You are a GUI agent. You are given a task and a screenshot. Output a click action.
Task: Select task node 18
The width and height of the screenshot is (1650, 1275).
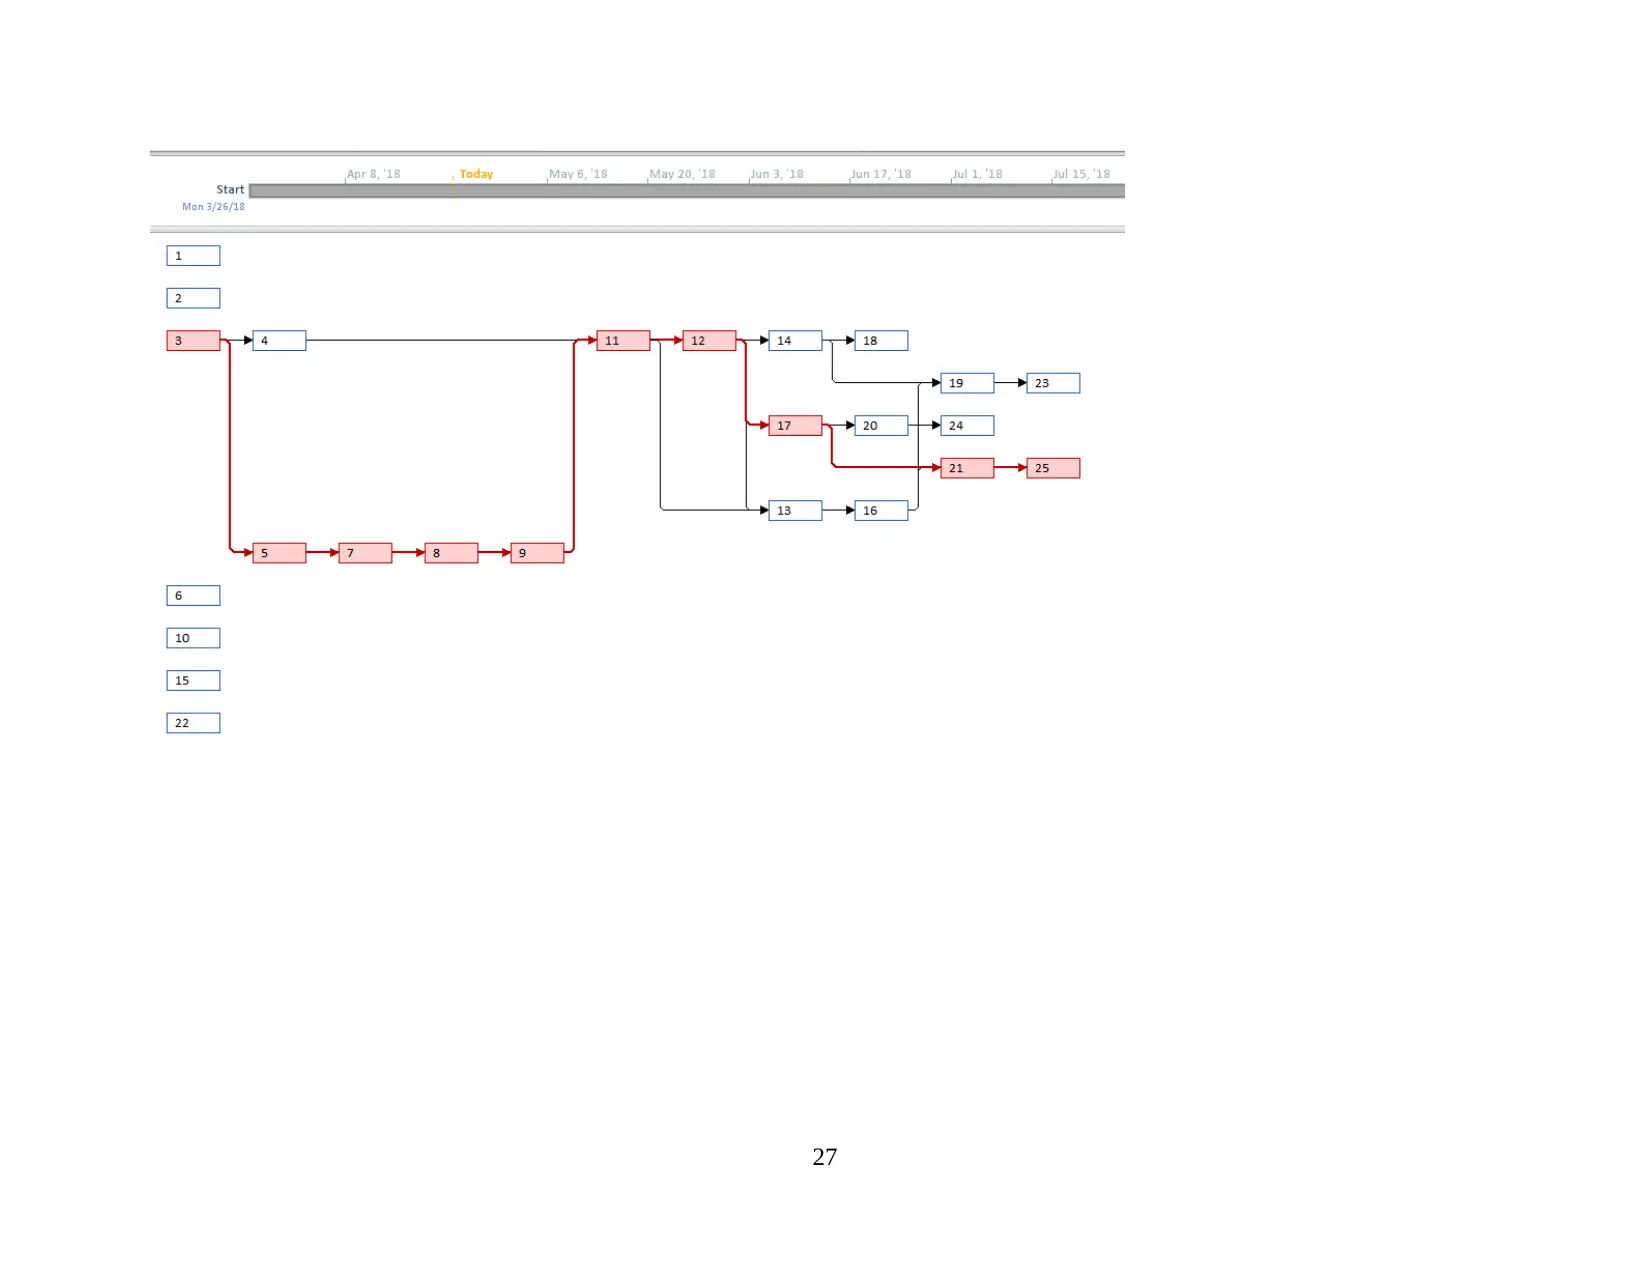coord(881,341)
